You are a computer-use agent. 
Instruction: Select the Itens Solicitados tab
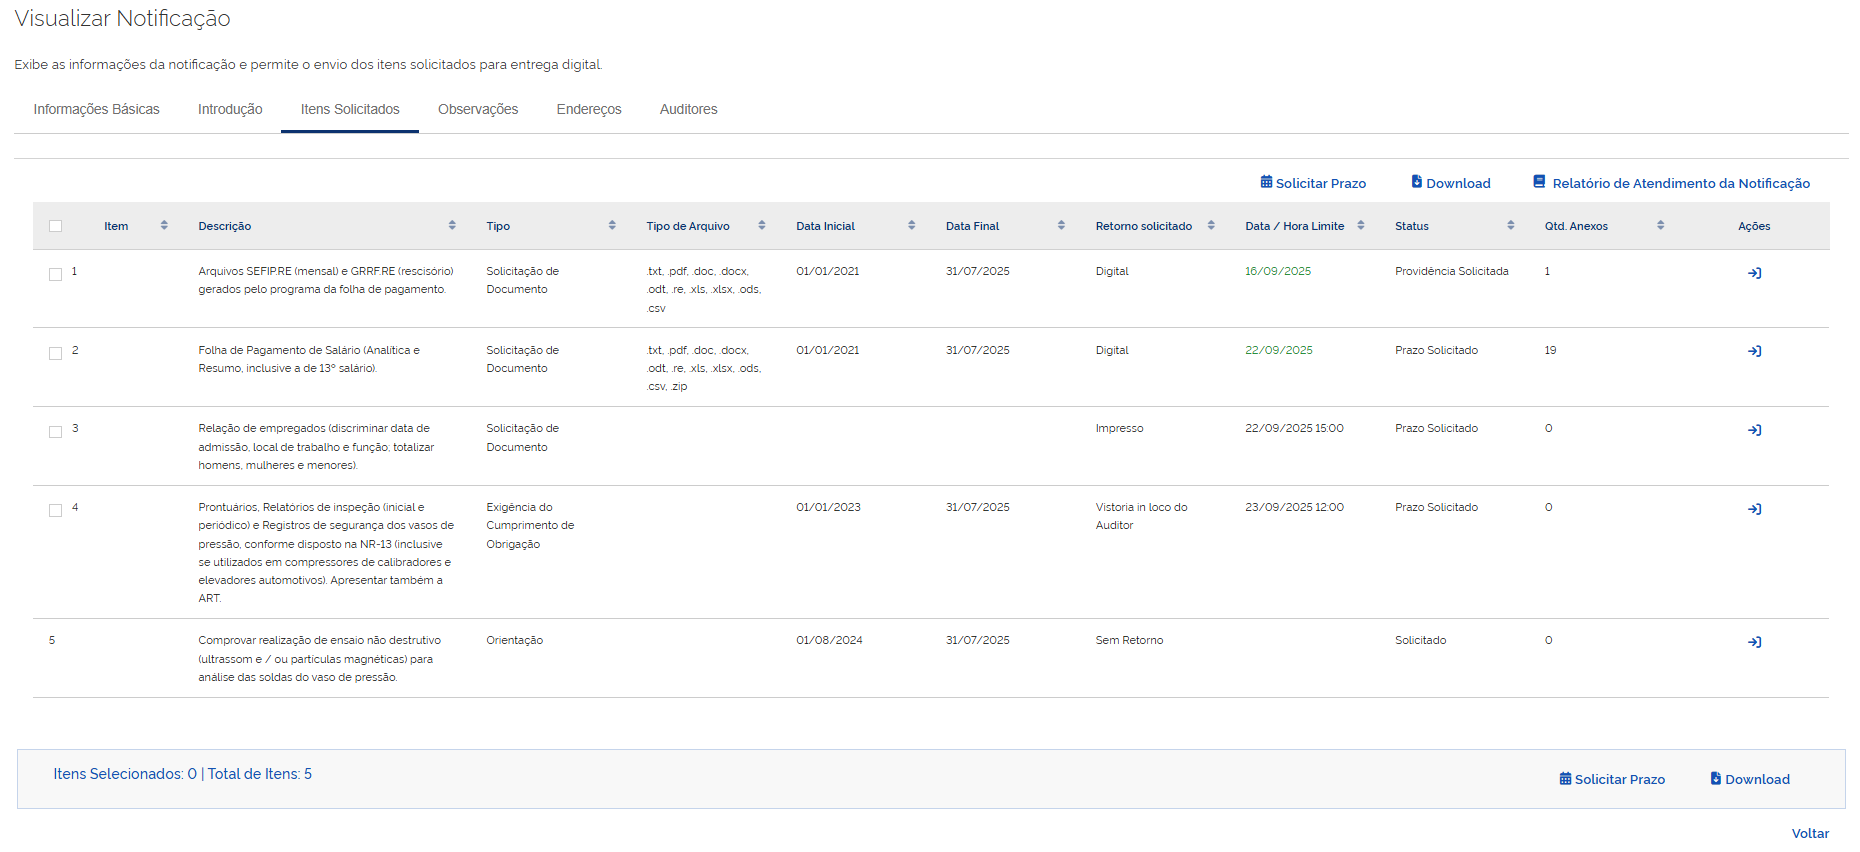(350, 109)
